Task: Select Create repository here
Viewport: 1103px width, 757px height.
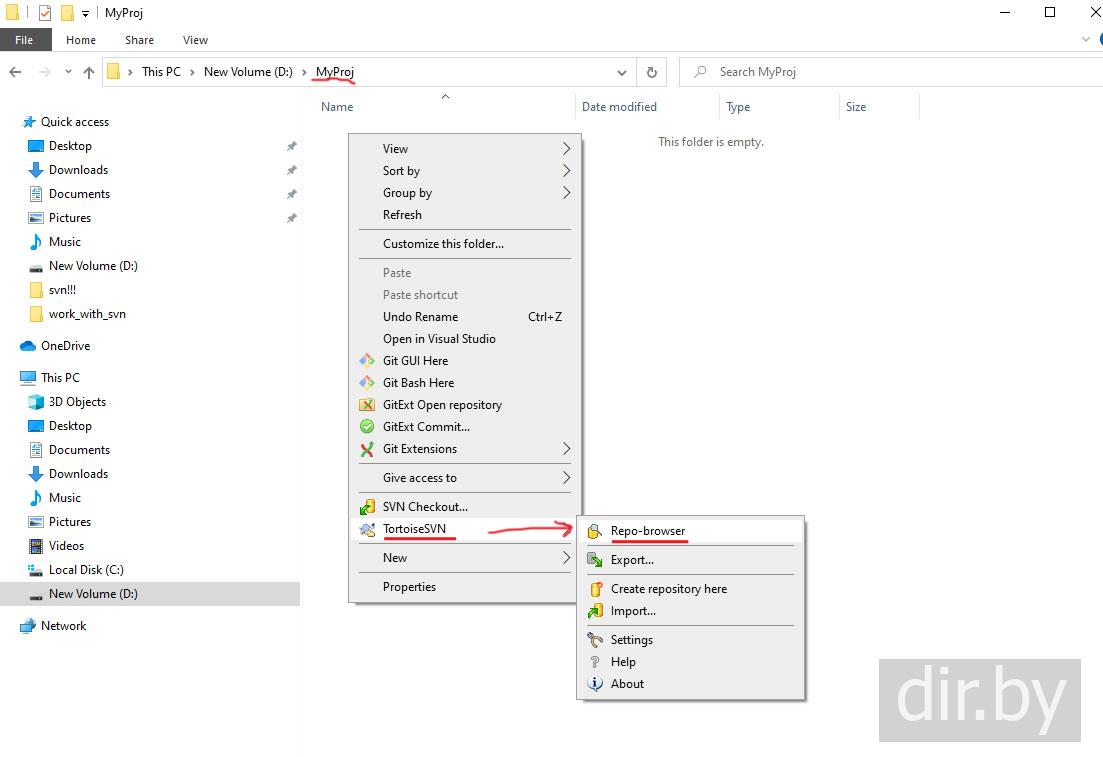Action: pyautogui.click(x=668, y=589)
